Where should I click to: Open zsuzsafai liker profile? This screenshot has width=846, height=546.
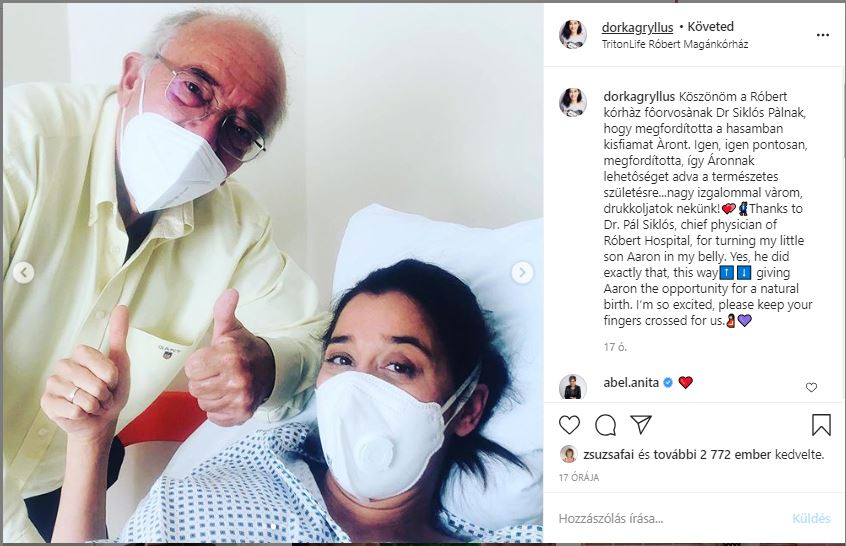point(609,455)
